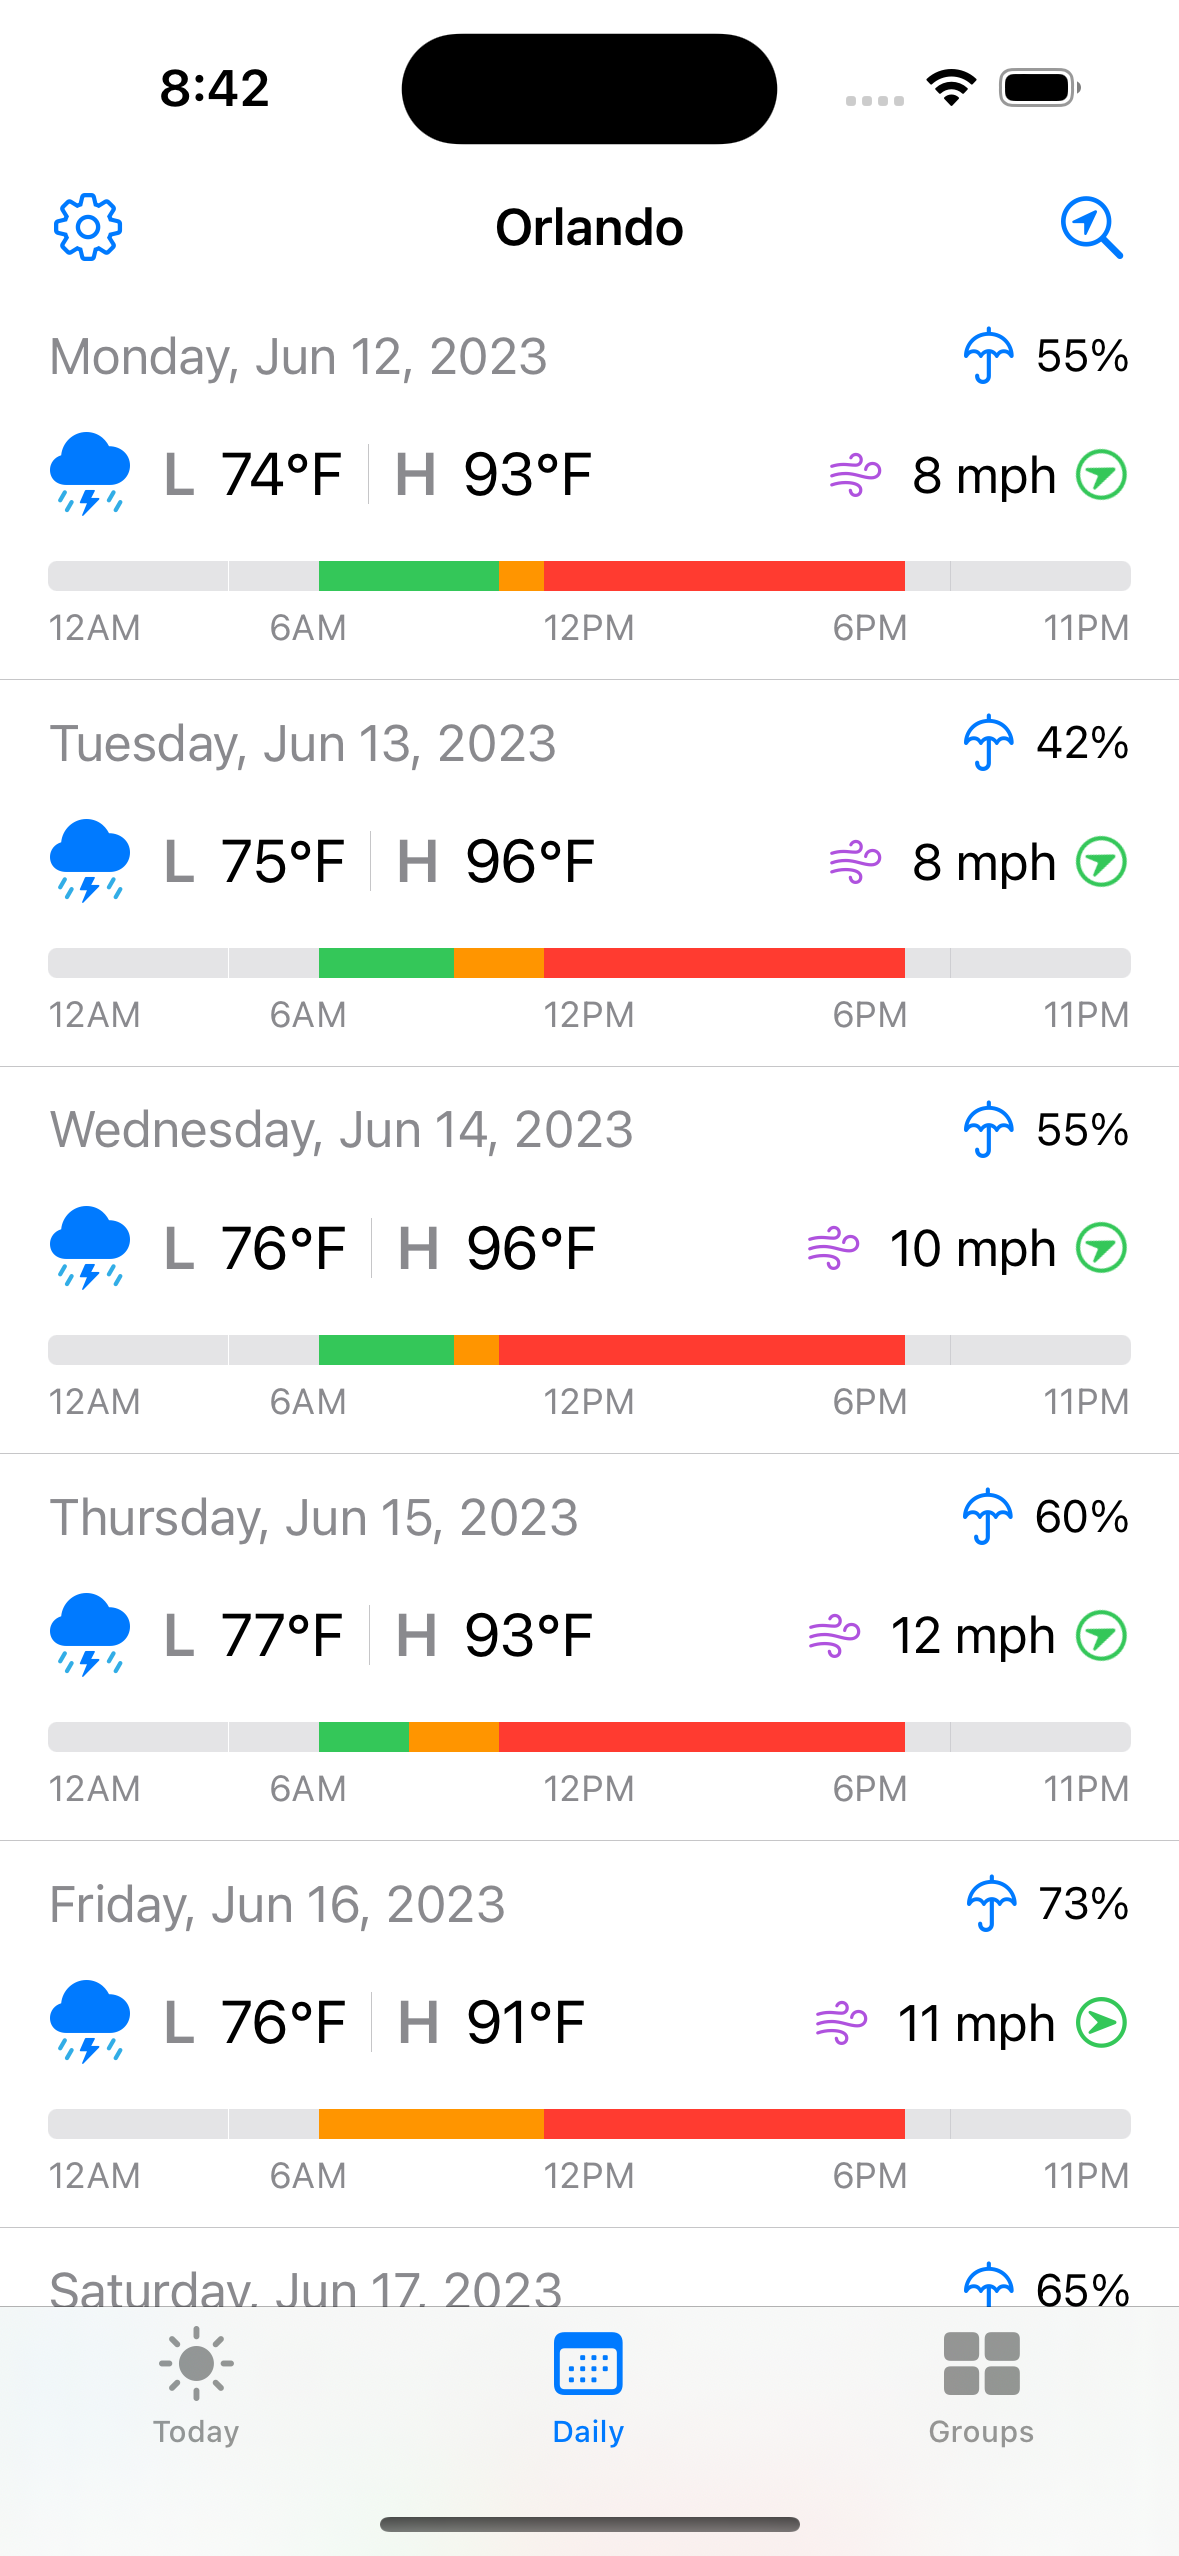Open Friday, Jun 16, 2023 forecast

click(277, 1905)
